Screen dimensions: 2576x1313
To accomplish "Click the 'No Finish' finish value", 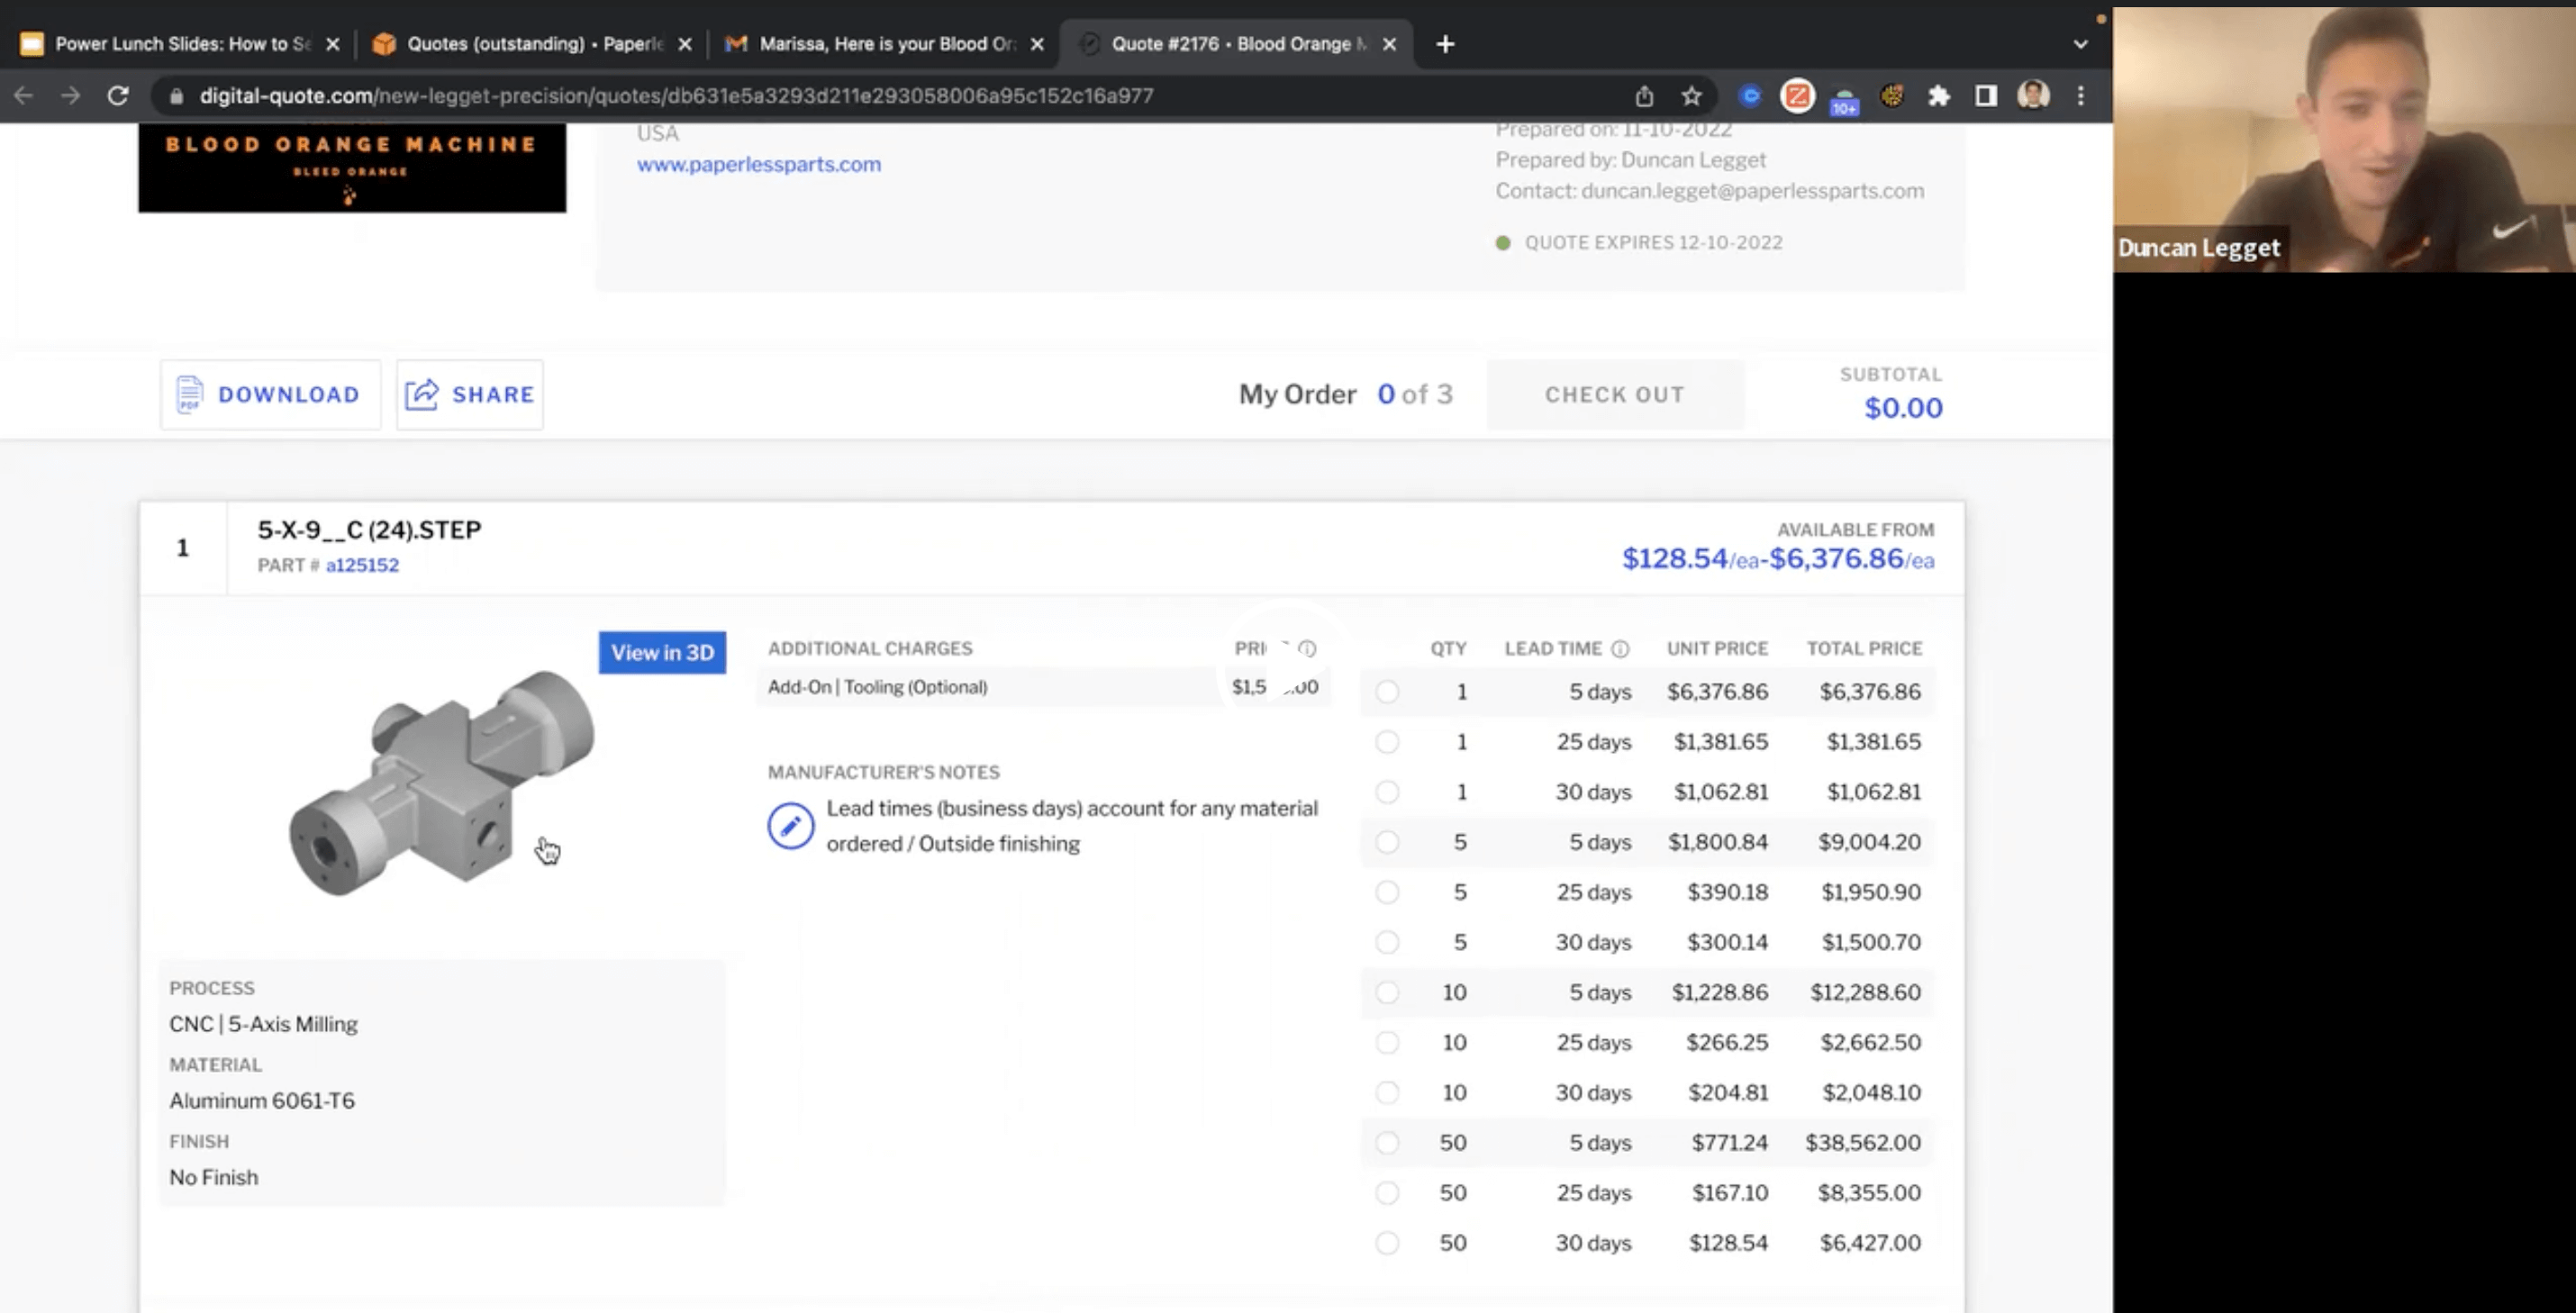I will tap(213, 1178).
